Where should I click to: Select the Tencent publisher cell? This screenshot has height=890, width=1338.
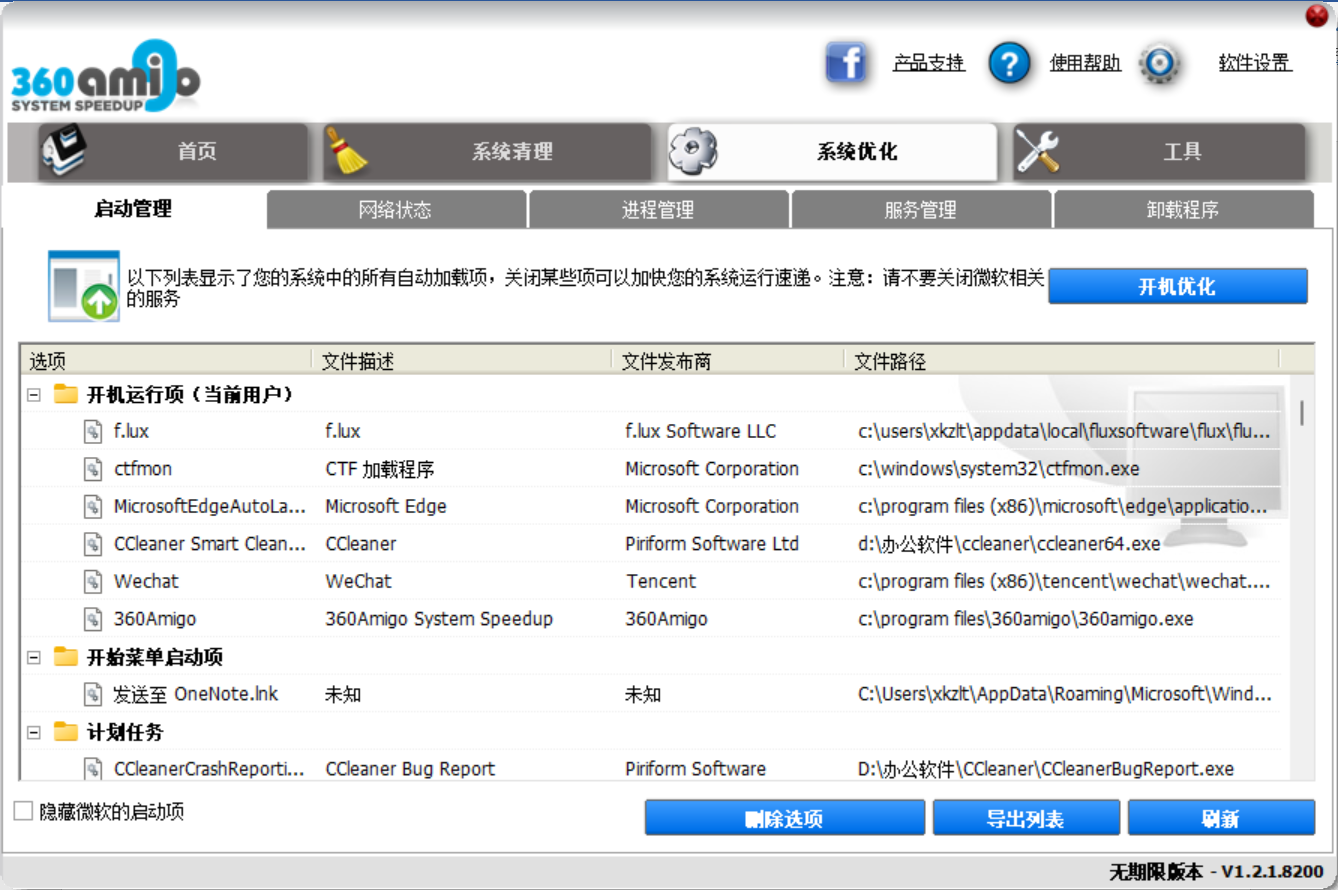(661, 581)
